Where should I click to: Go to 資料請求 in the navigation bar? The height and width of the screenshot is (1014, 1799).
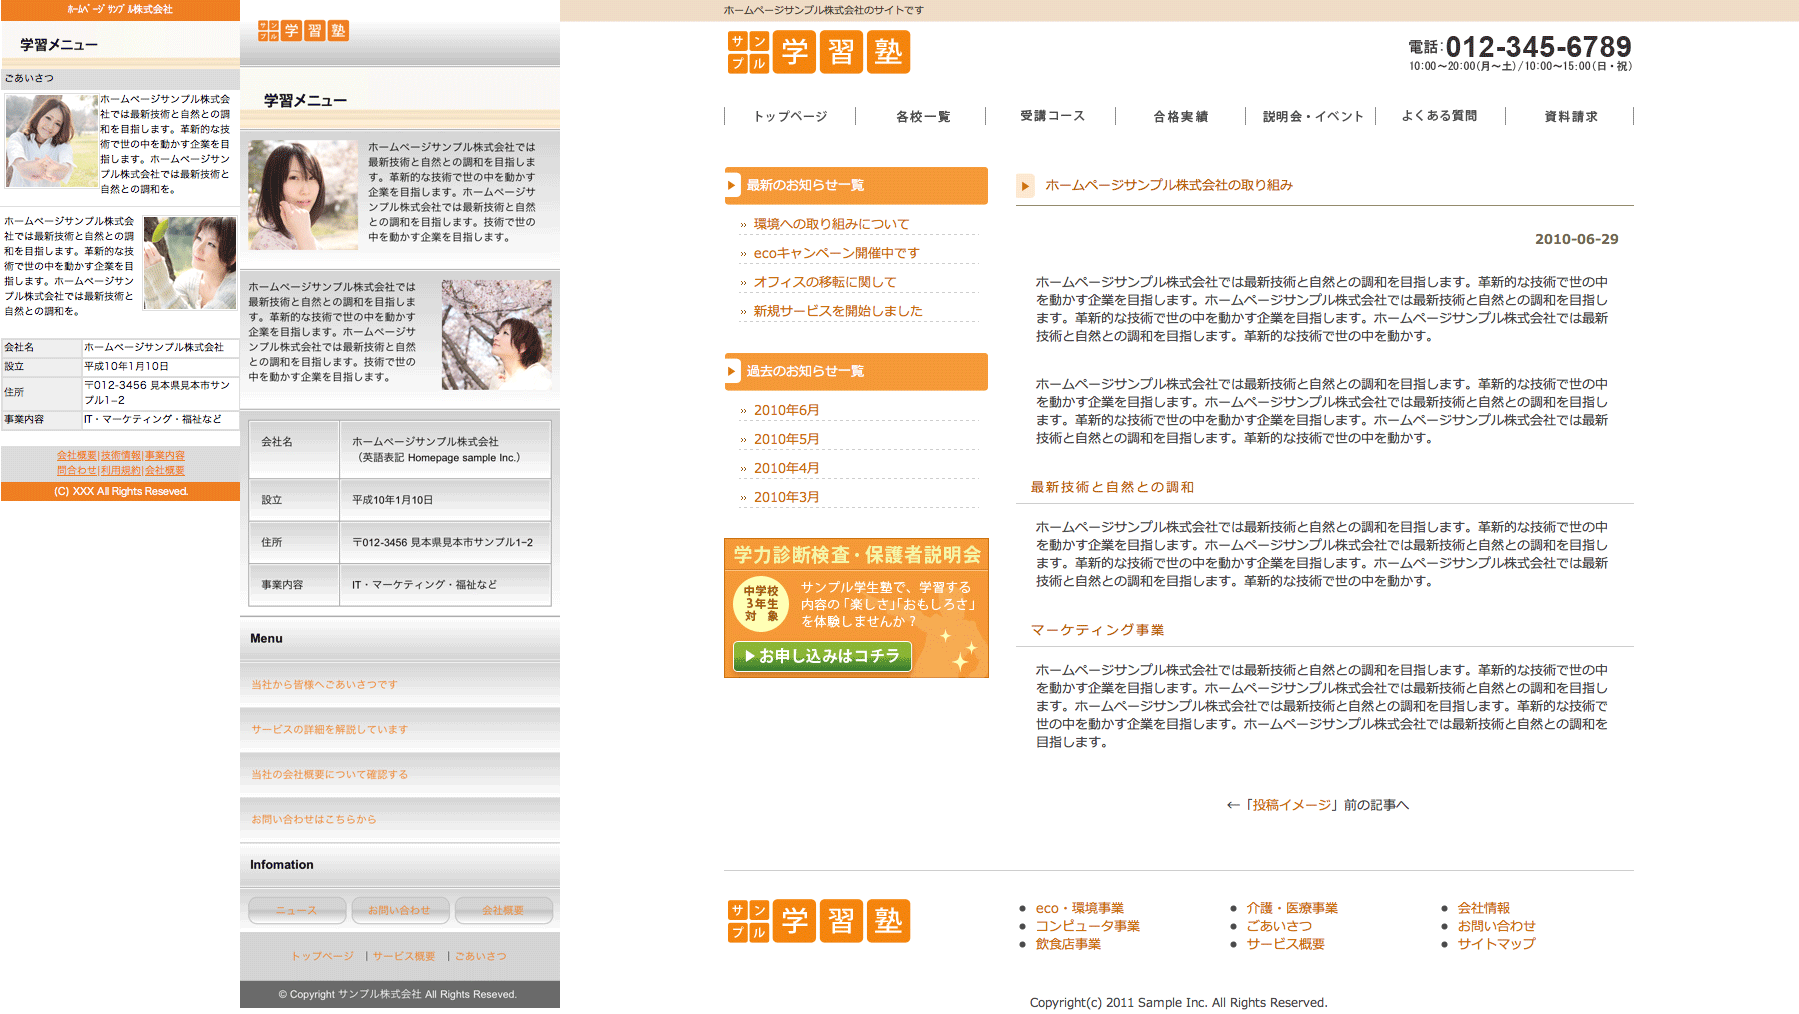click(x=1570, y=117)
